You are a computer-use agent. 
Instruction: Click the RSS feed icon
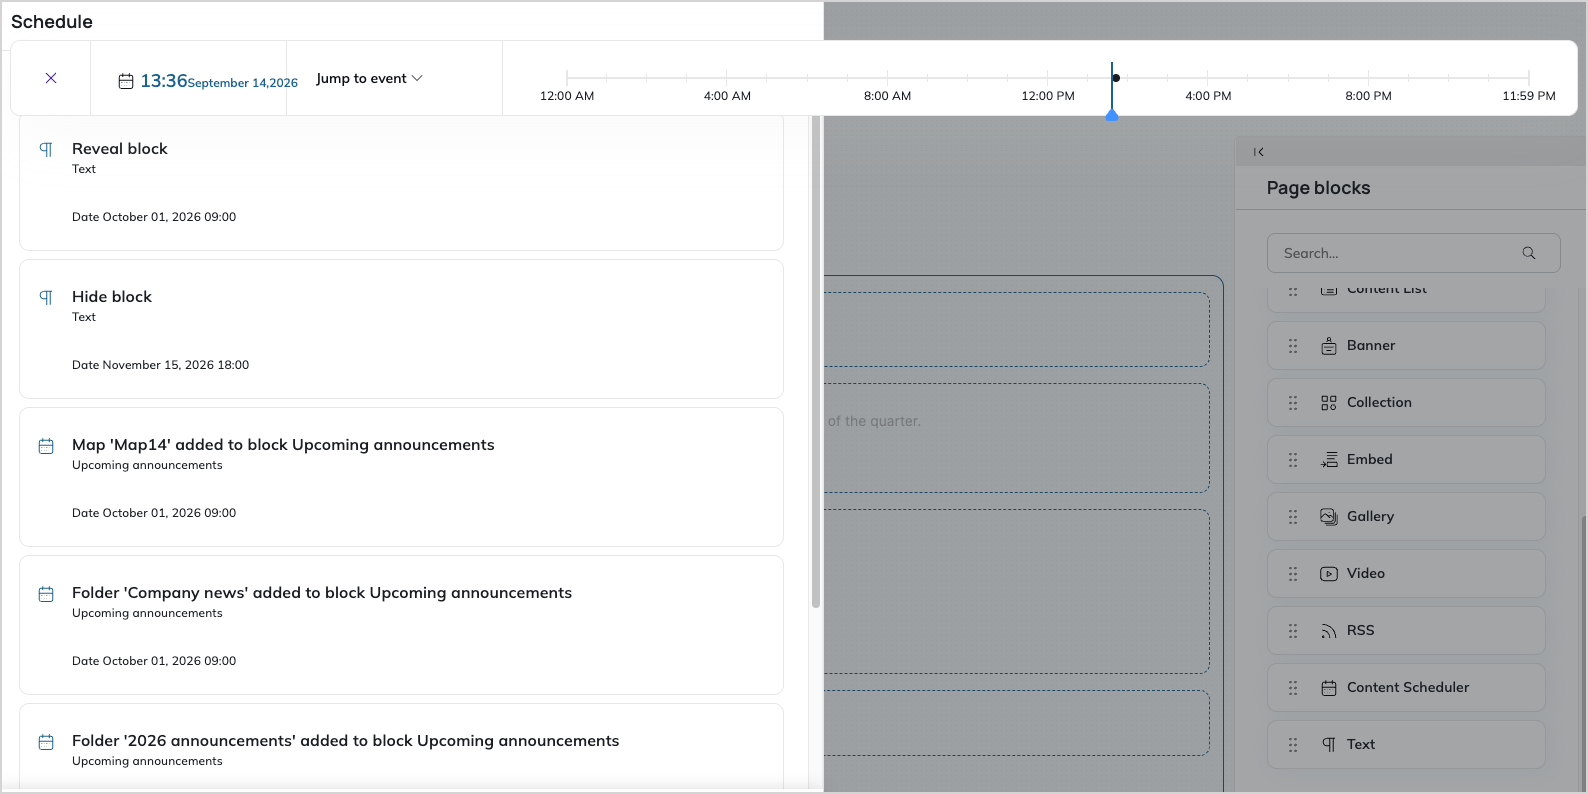click(x=1329, y=631)
